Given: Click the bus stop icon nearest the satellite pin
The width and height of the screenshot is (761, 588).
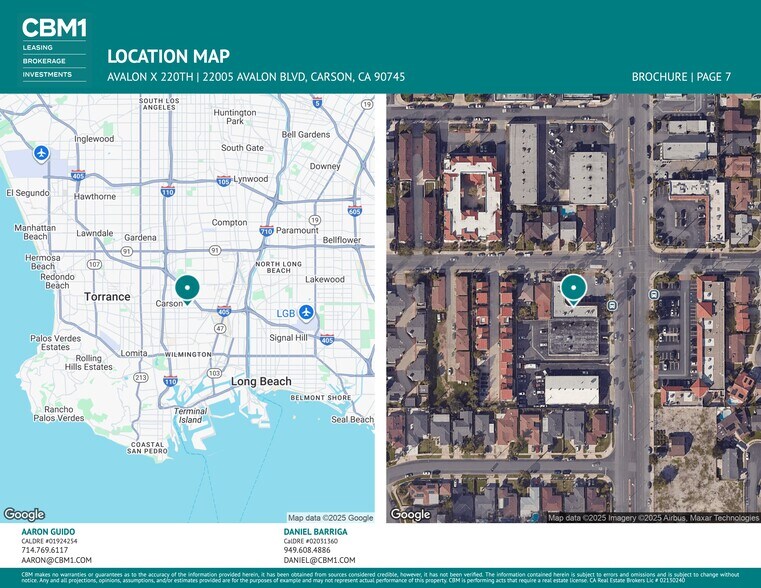Looking at the screenshot, I should (x=611, y=305).
